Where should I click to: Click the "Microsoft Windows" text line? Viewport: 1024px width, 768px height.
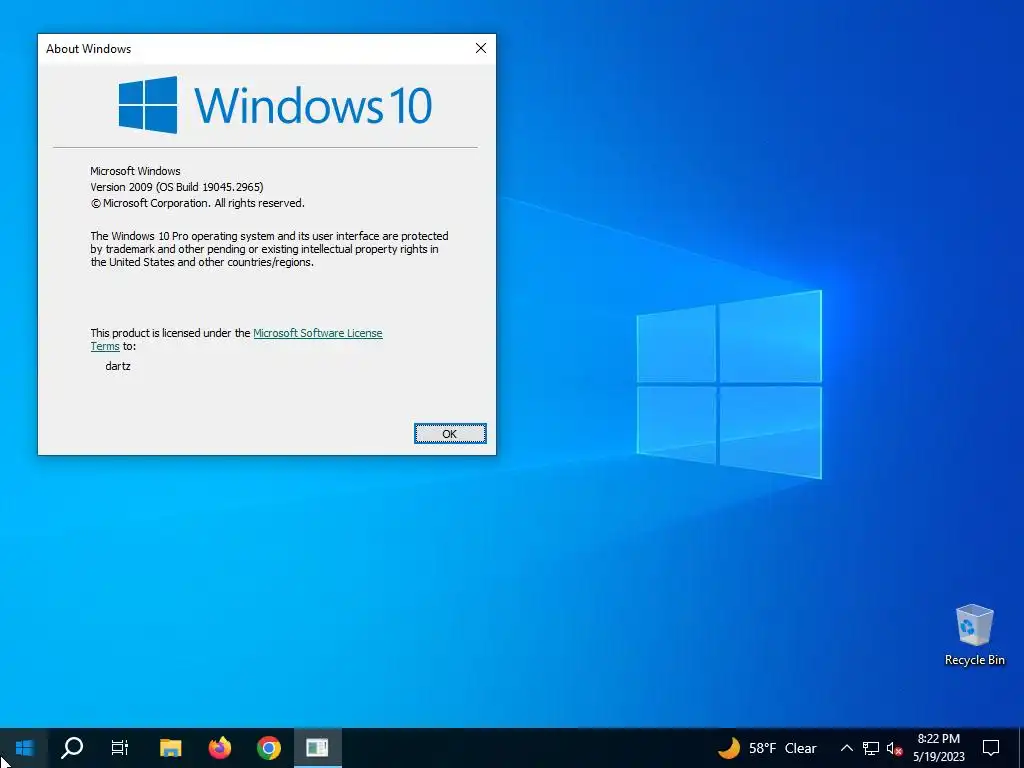click(x=135, y=171)
